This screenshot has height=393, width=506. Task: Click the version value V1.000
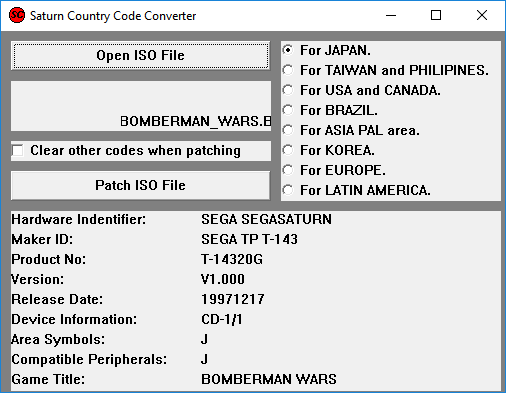[x=223, y=279]
